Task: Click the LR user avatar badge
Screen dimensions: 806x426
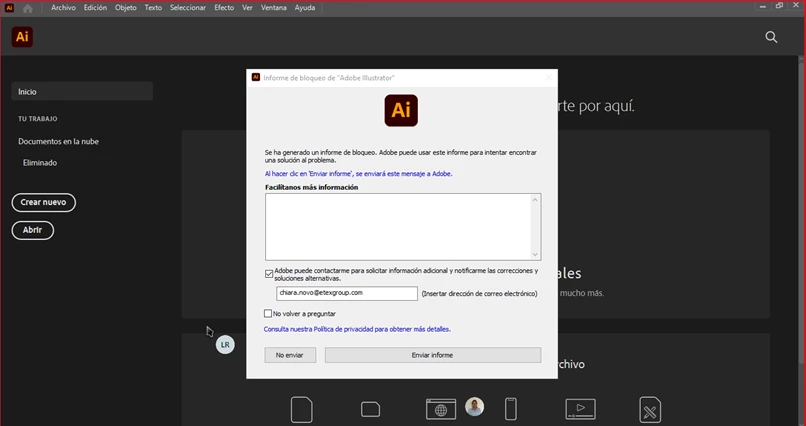Action: (225, 345)
